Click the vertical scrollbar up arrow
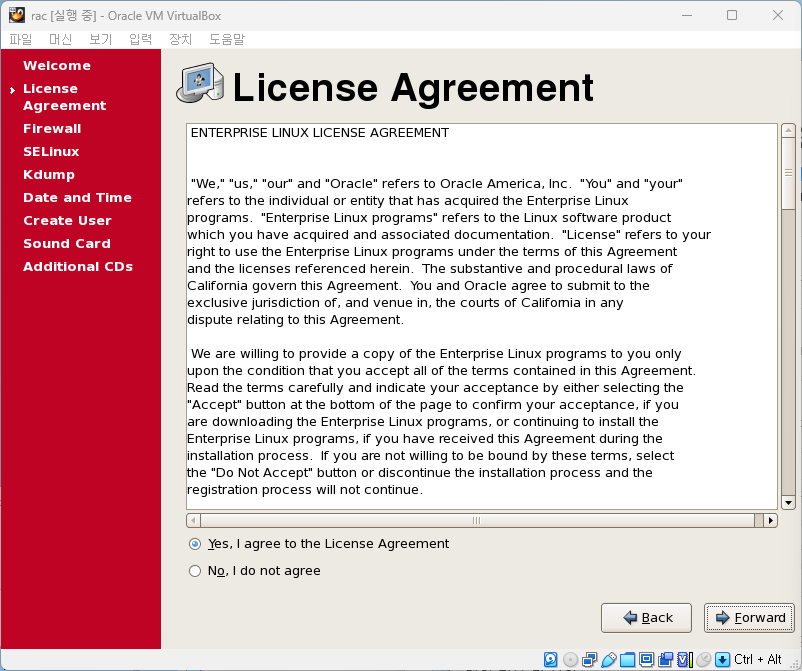 point(788,130)
